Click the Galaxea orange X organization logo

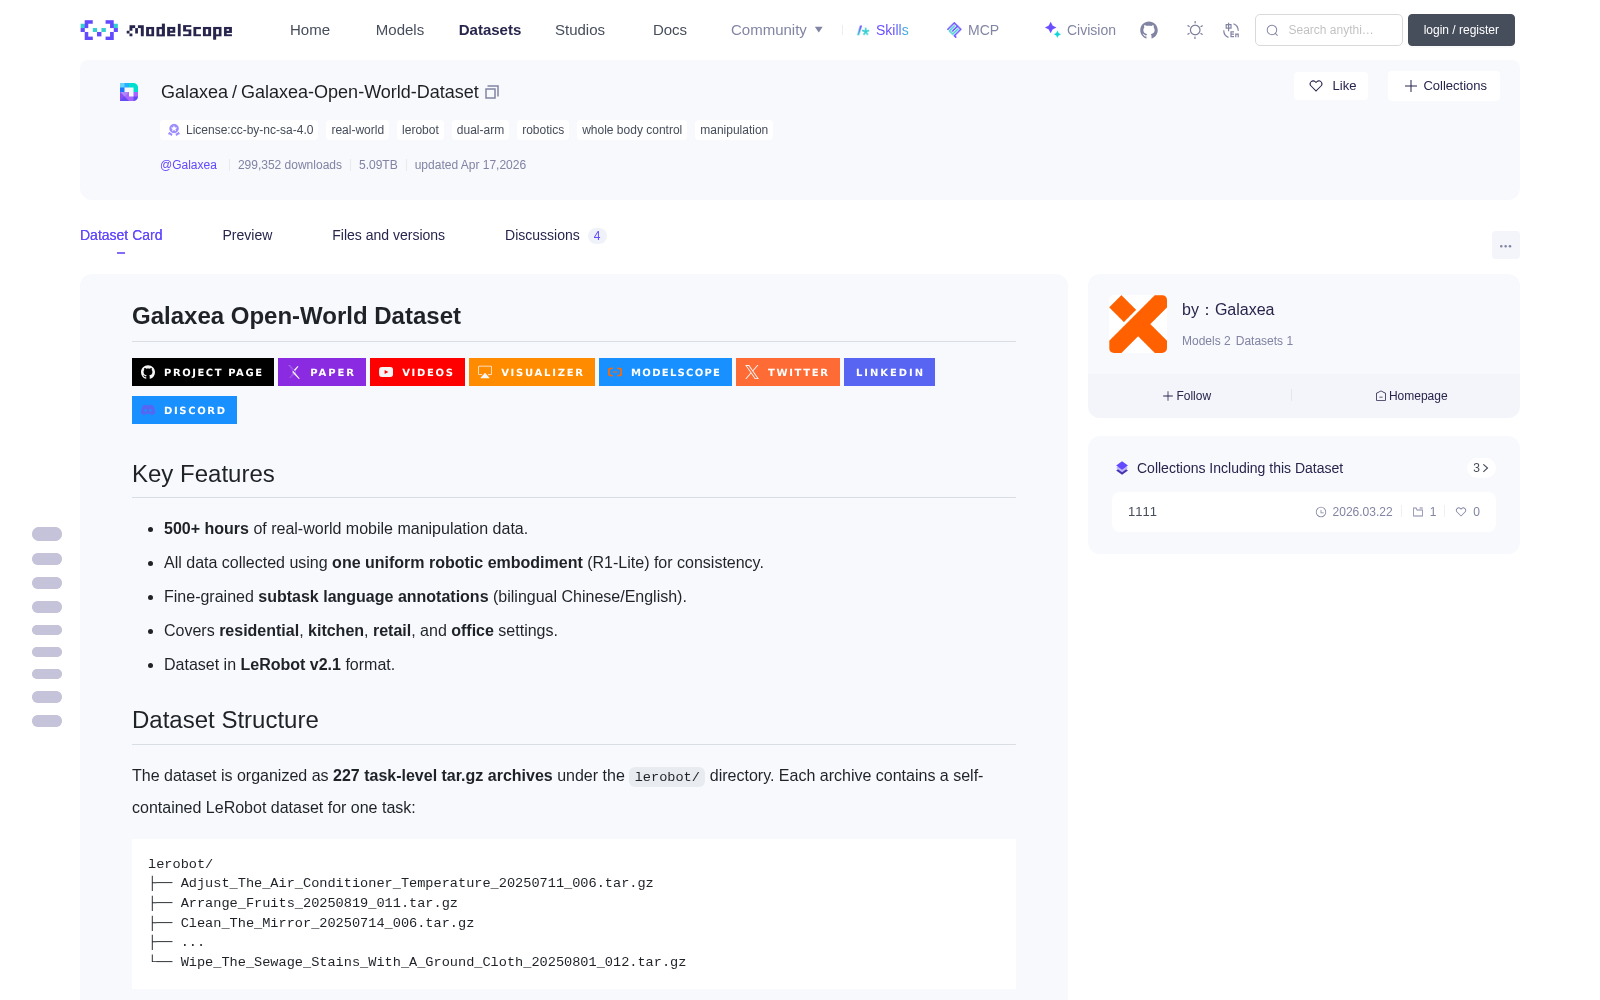click(x=1138, y=324)
